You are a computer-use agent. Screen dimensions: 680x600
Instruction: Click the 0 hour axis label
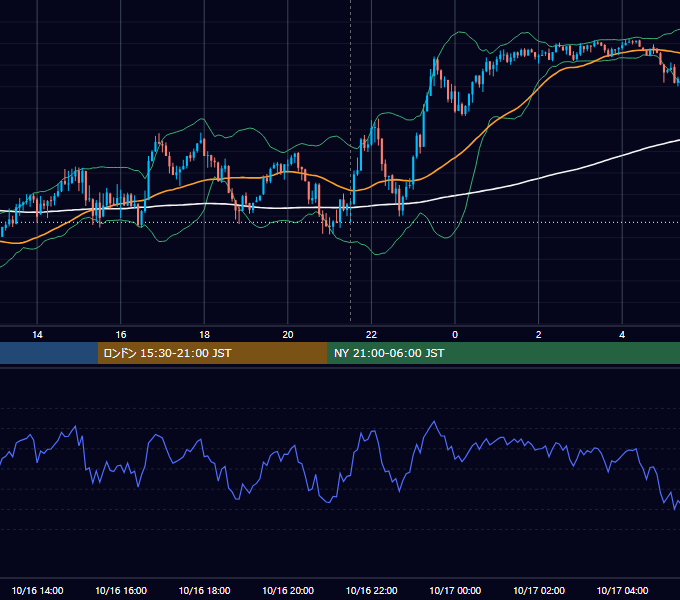455,335
